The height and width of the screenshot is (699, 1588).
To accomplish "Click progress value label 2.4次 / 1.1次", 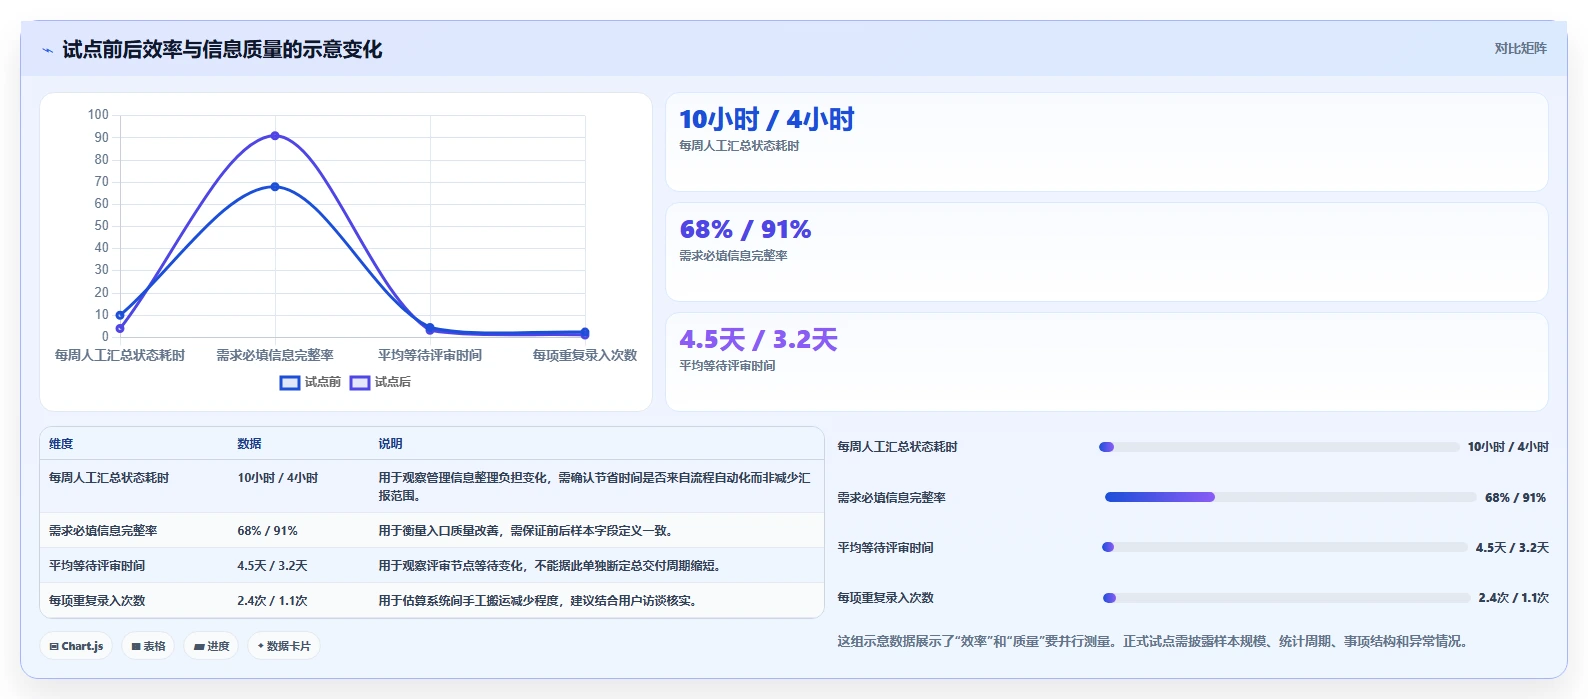I will click(x=1514, y=598).
